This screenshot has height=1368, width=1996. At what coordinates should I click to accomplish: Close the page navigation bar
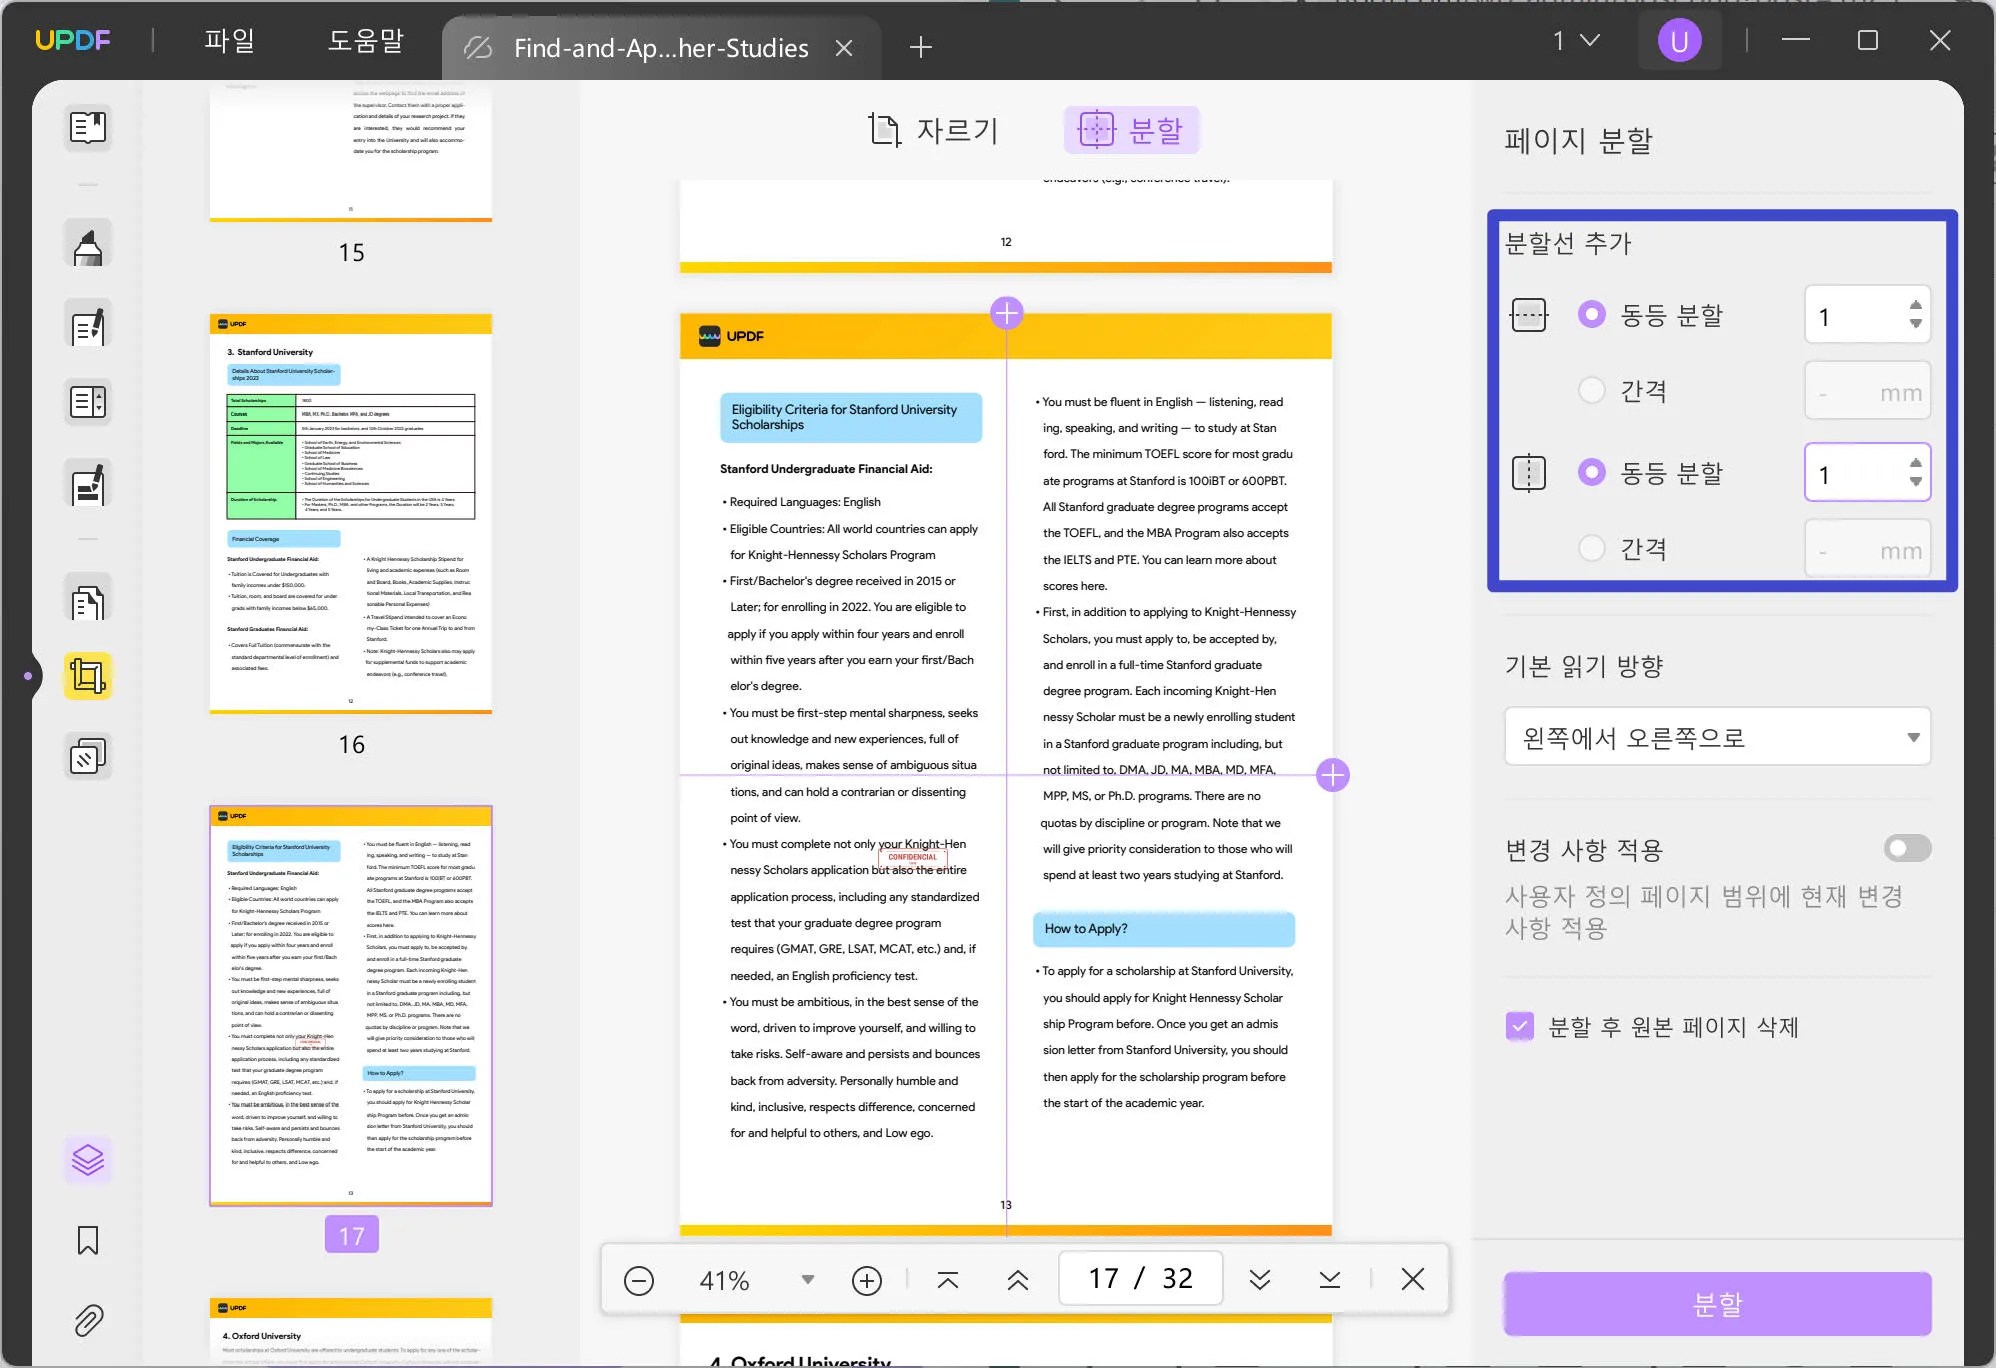[1413, 1279]
